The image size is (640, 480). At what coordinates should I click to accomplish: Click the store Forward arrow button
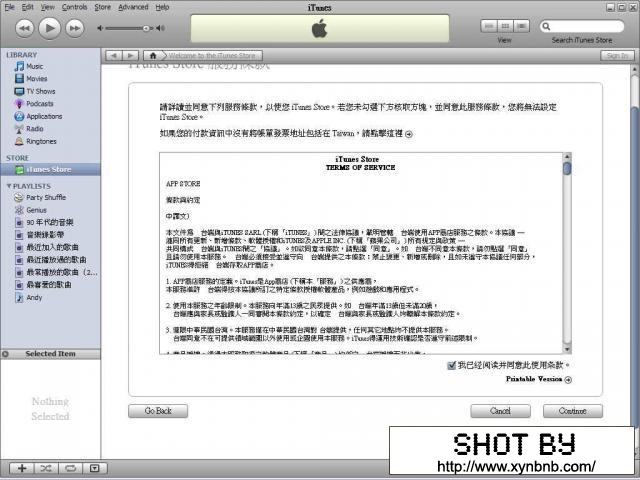130,56
